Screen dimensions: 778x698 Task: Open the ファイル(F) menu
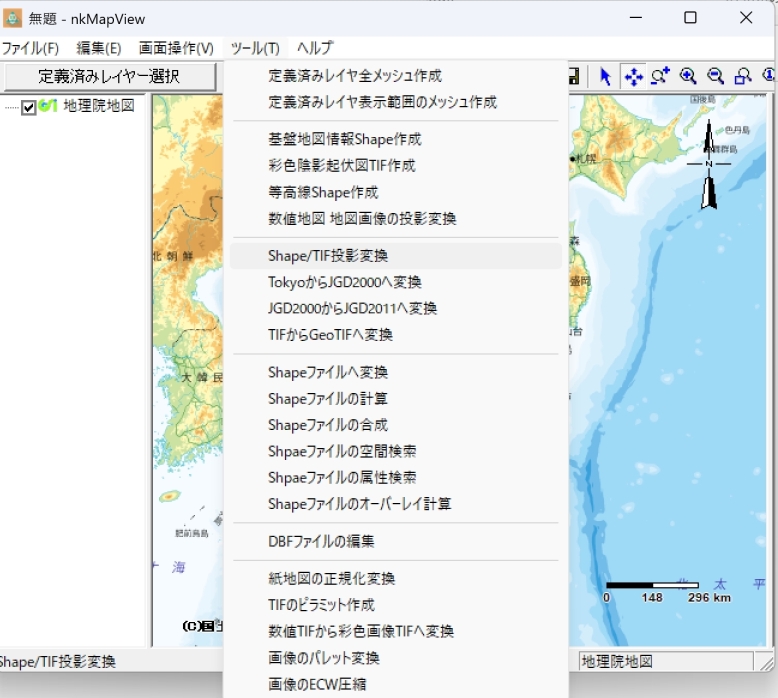pos(30,48)
